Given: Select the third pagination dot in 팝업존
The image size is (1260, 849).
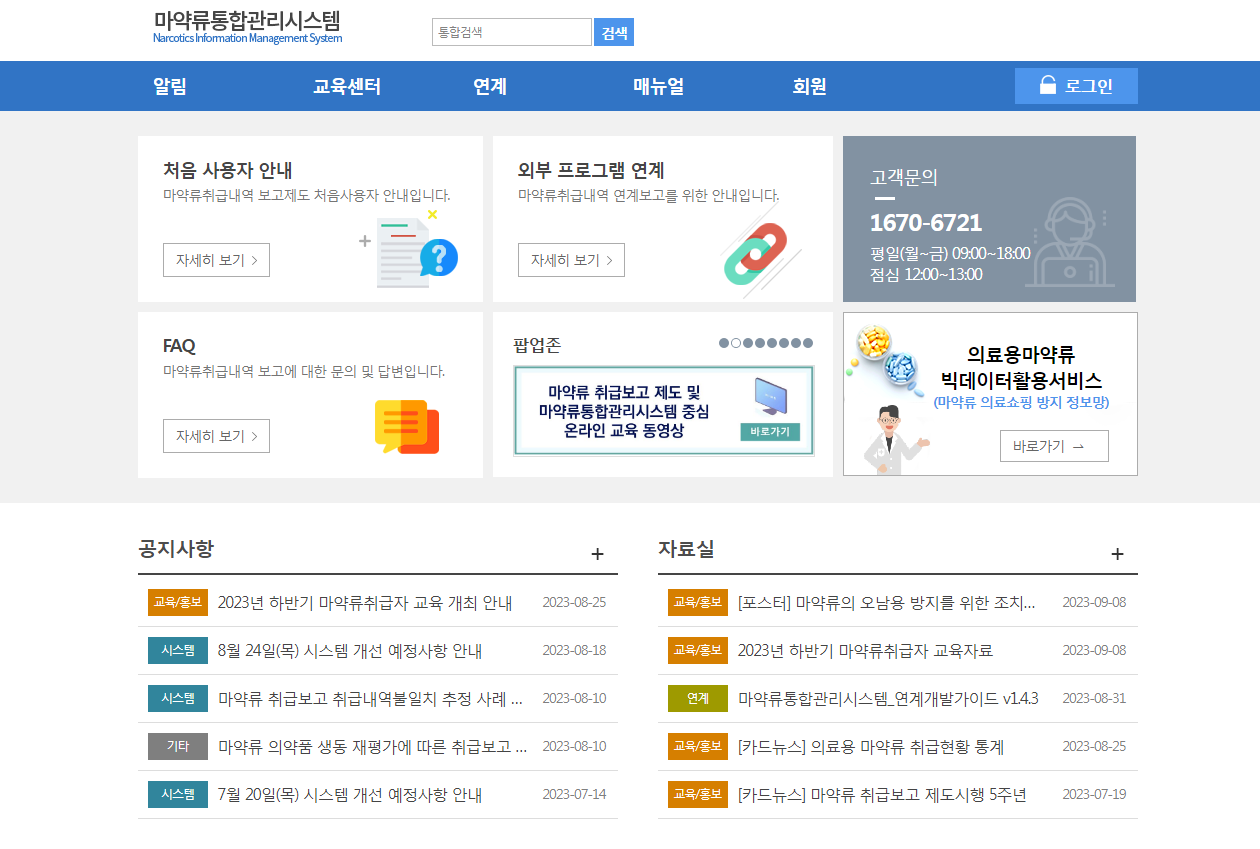Looking at the screenshot, I should 748,343.
